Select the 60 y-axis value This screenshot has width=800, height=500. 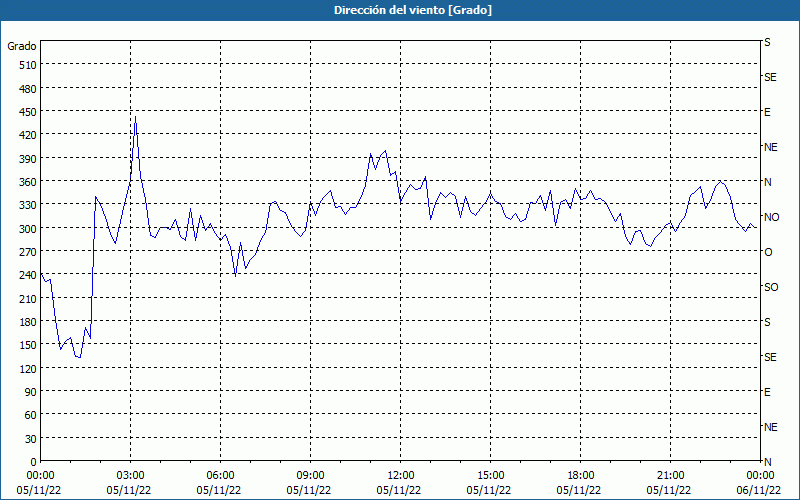tap(31, 415)
